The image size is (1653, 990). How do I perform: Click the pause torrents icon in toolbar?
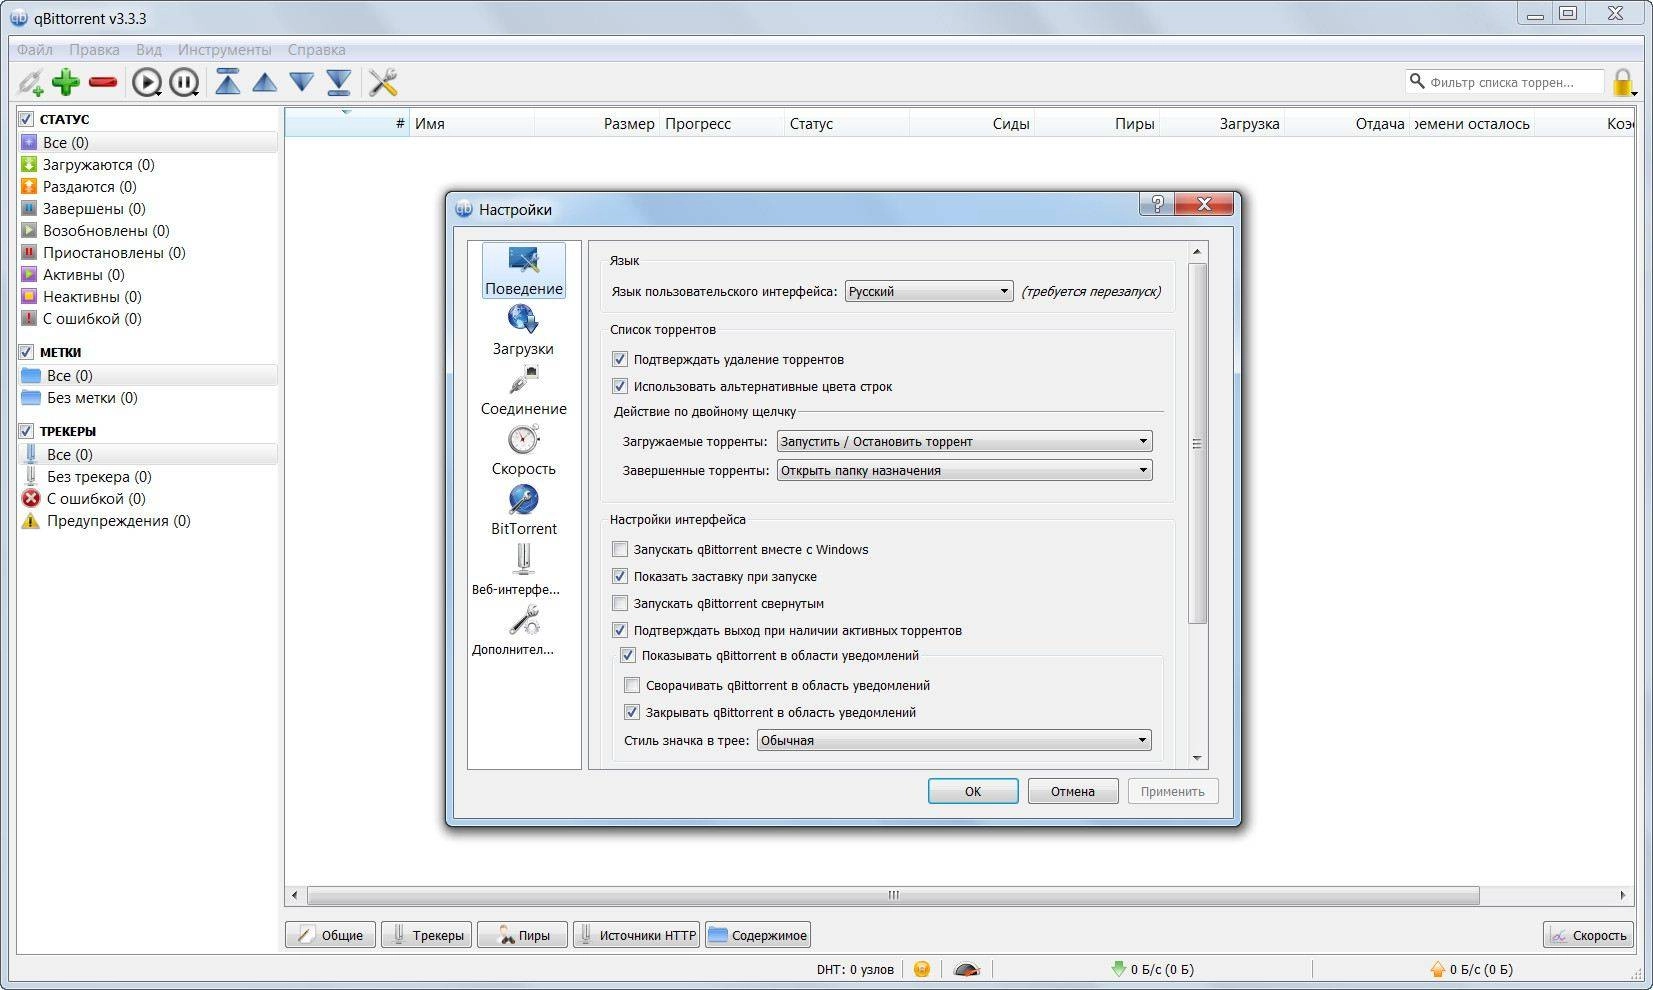pos(184,82)
